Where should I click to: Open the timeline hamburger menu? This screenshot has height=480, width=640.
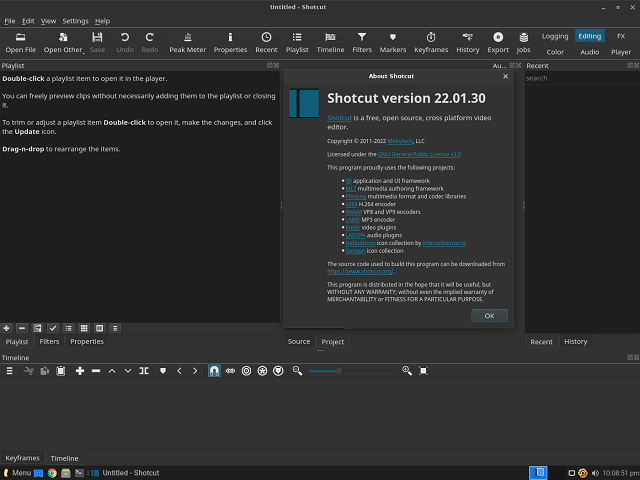tap(10, 371)
